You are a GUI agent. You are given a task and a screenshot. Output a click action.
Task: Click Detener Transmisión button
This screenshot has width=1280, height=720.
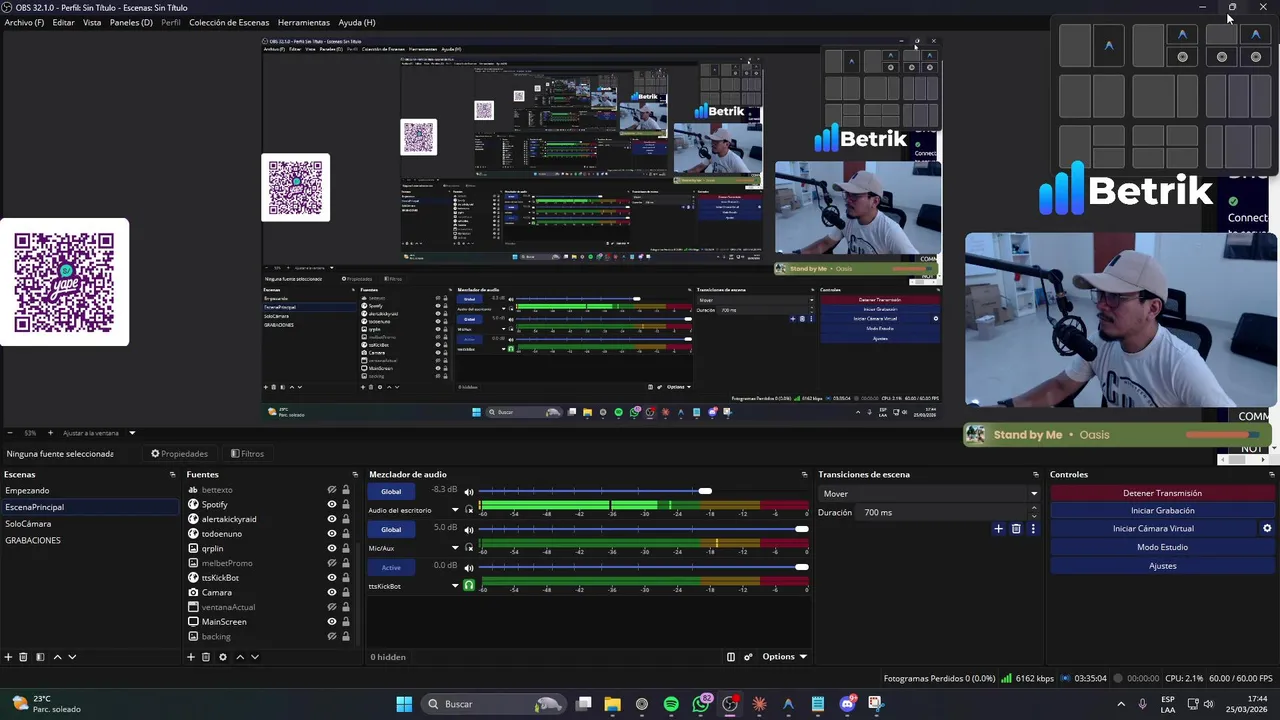[1162, 493]
